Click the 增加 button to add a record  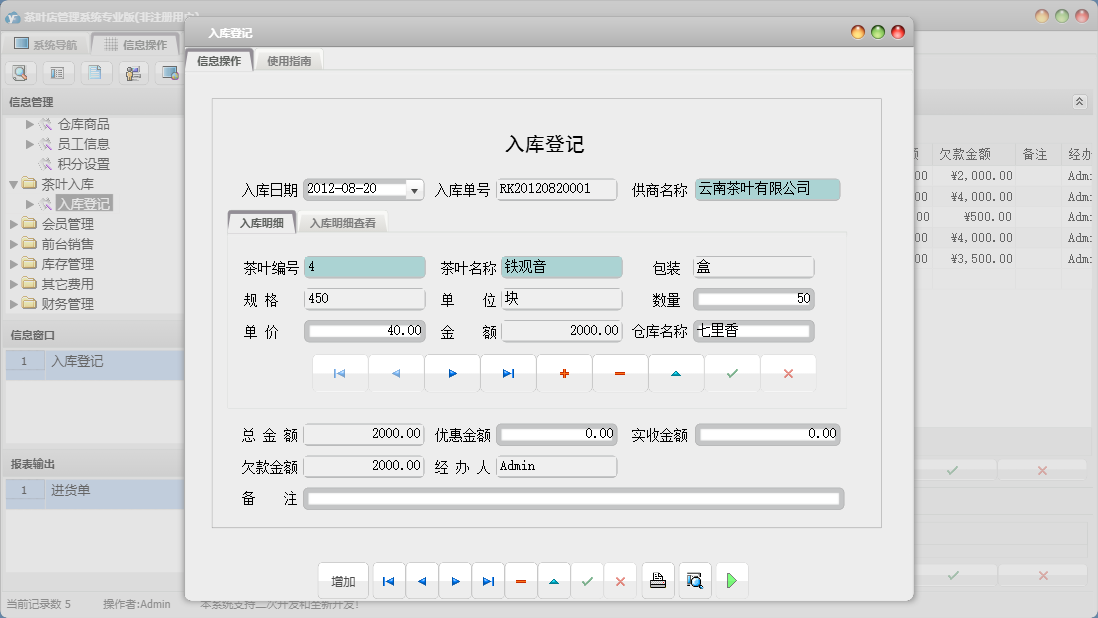pos(343,580)
